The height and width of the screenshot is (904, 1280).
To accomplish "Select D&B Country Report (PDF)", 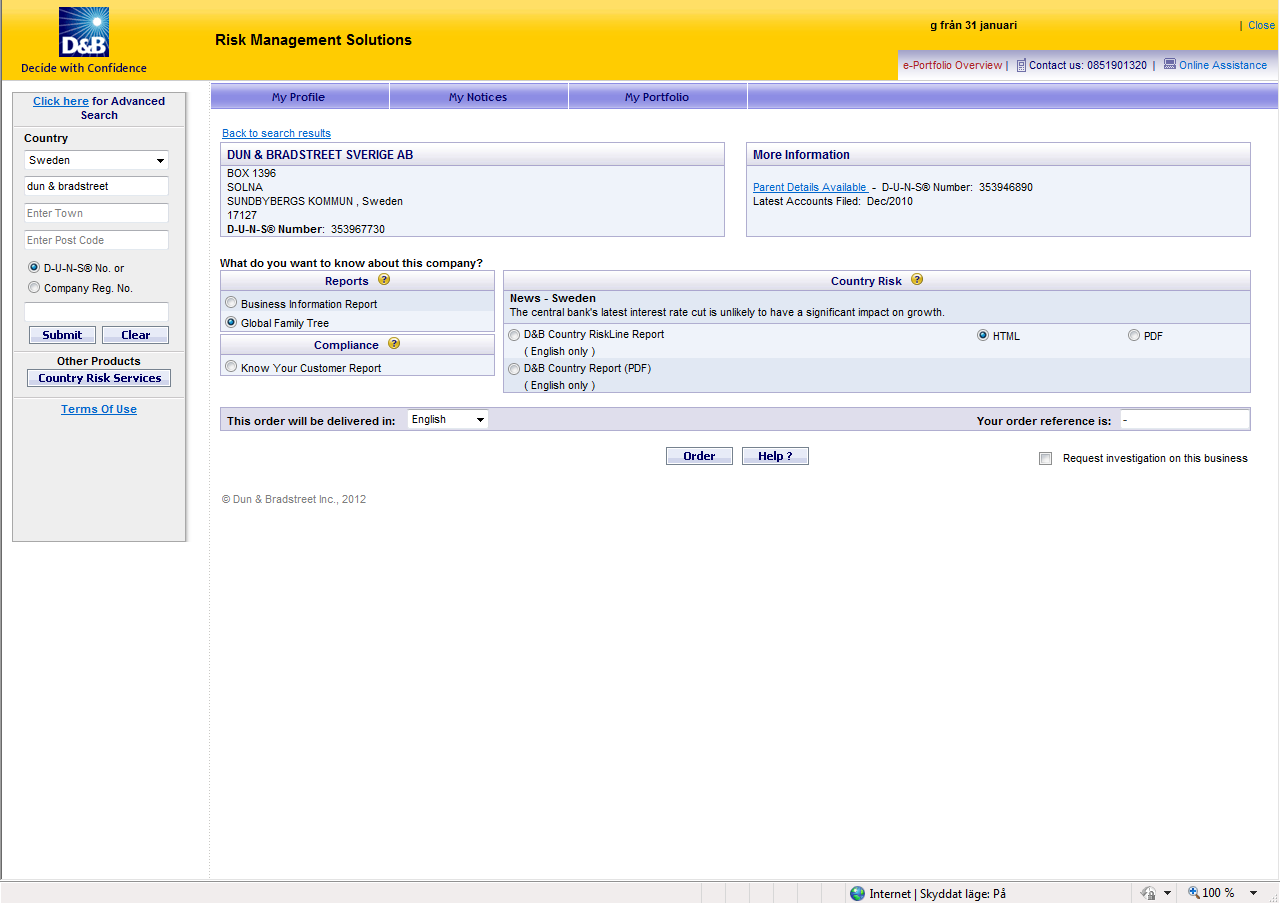I will [x=514, y=369].
